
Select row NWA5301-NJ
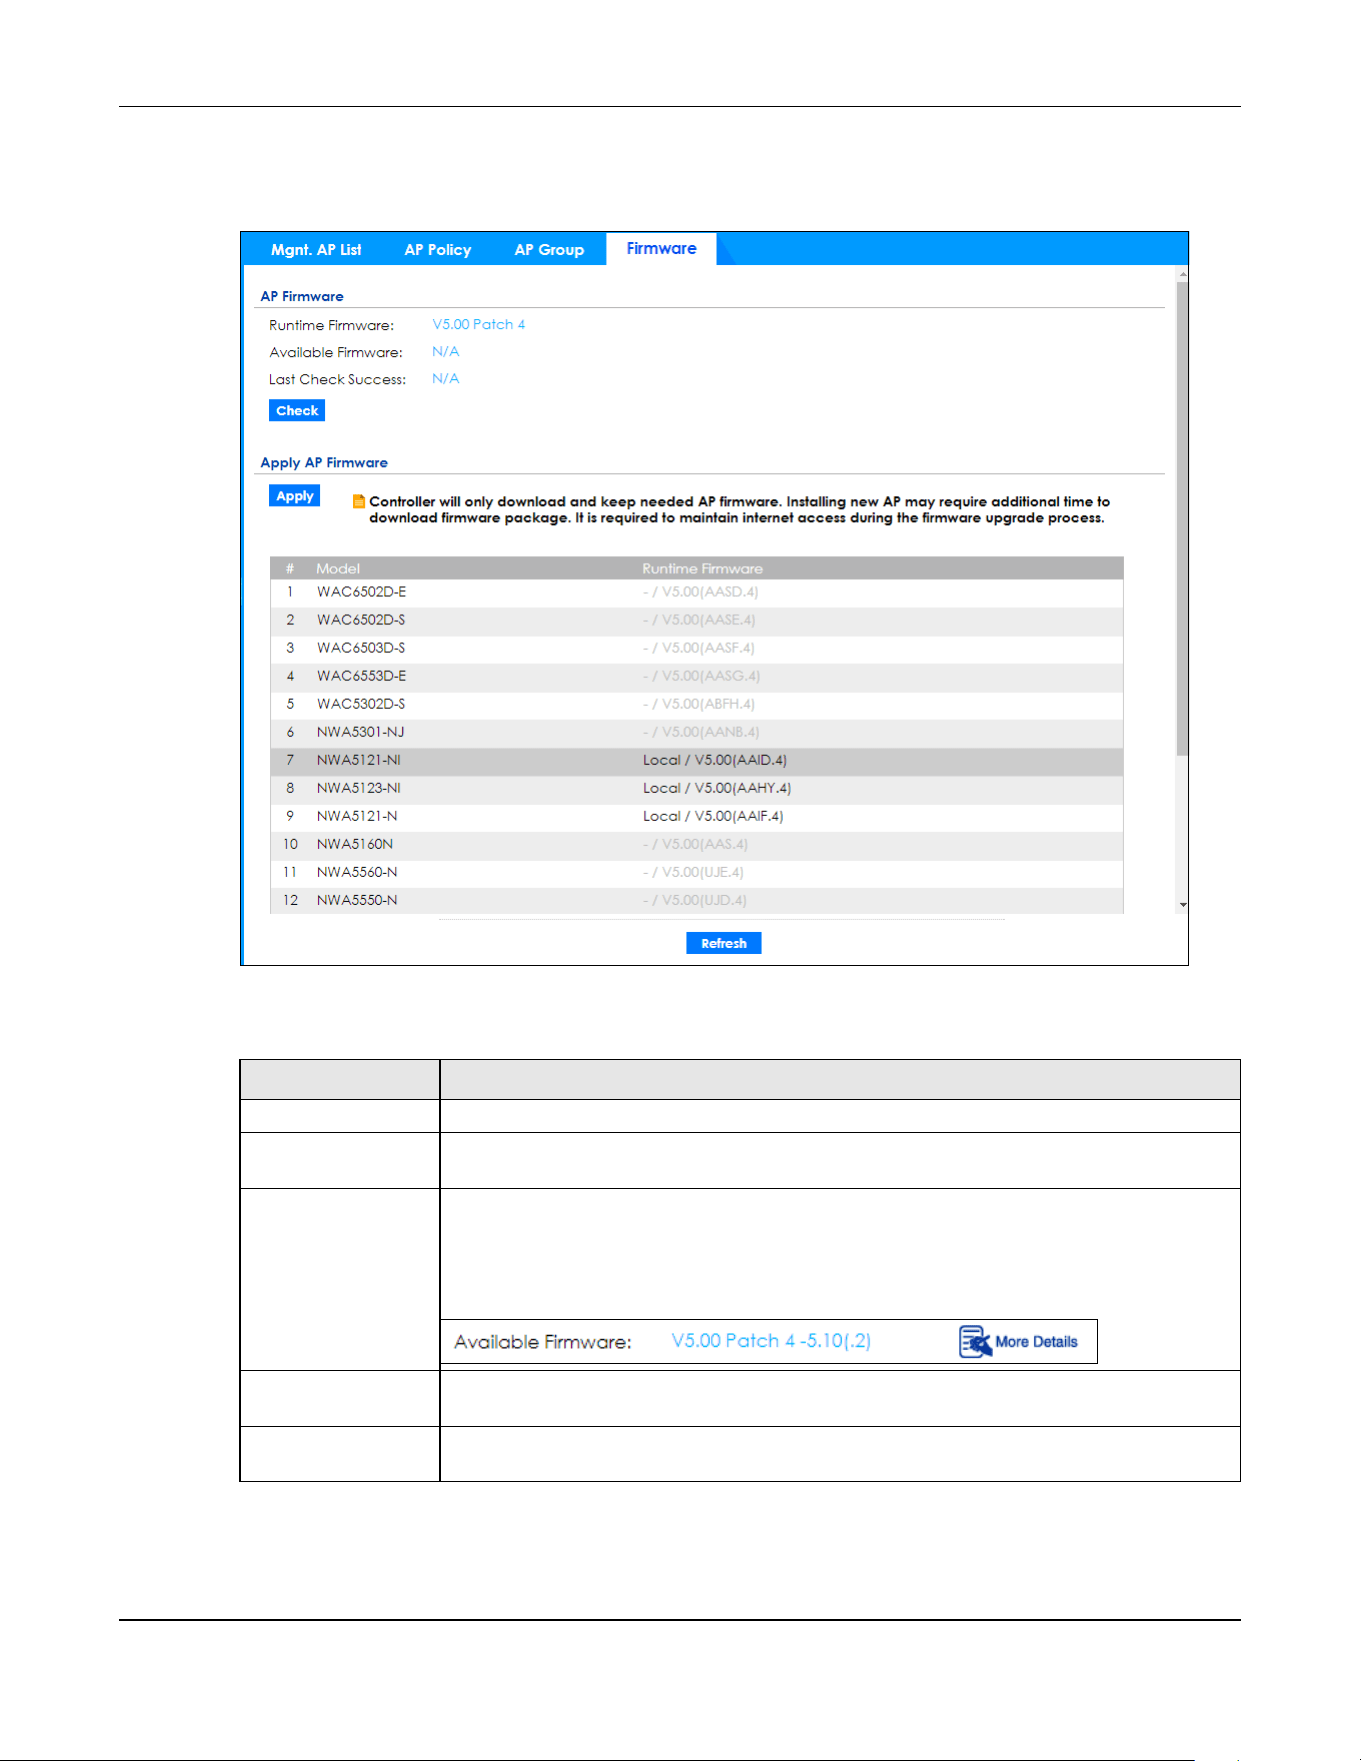click(696, 732)
